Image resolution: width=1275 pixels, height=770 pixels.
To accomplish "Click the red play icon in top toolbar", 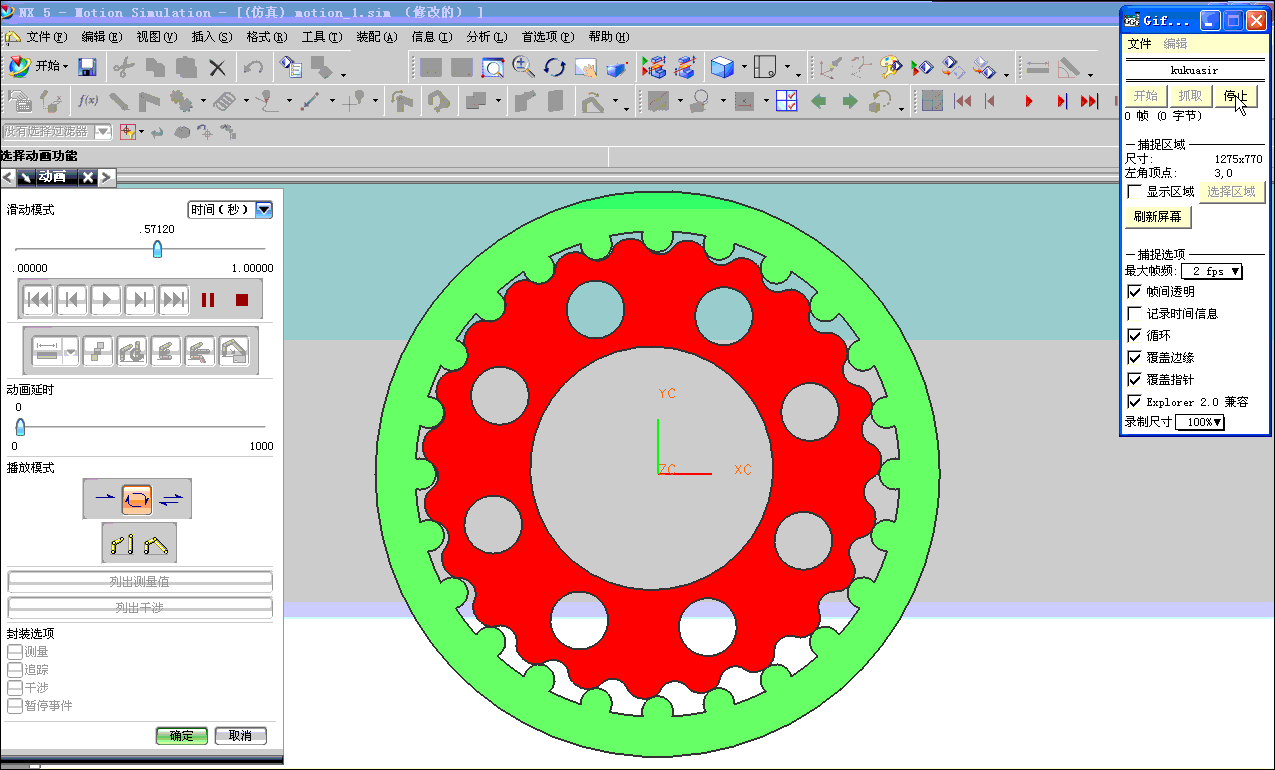I will pyautogui.click(x=1028, y=101).
